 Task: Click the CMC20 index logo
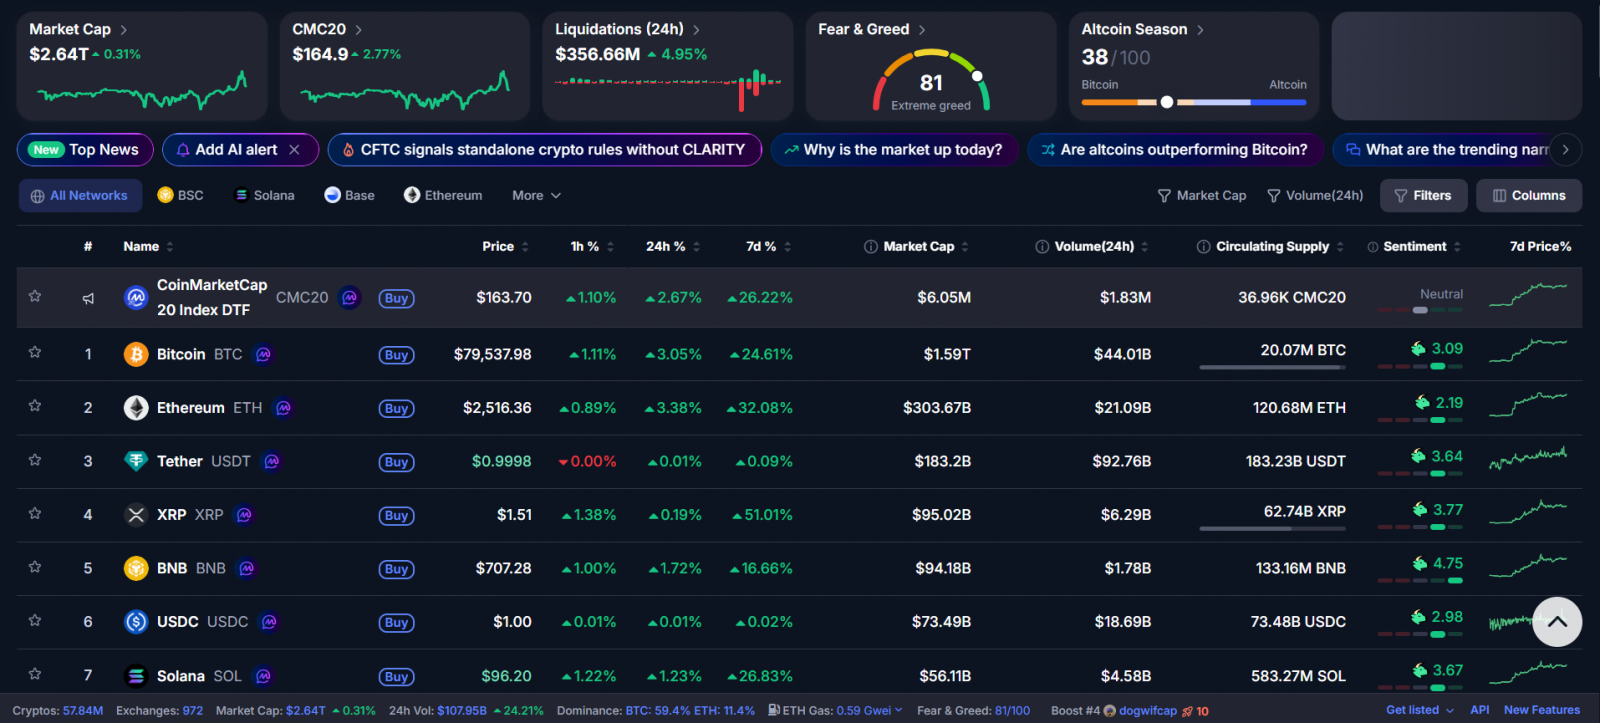(x=136, y=297)
